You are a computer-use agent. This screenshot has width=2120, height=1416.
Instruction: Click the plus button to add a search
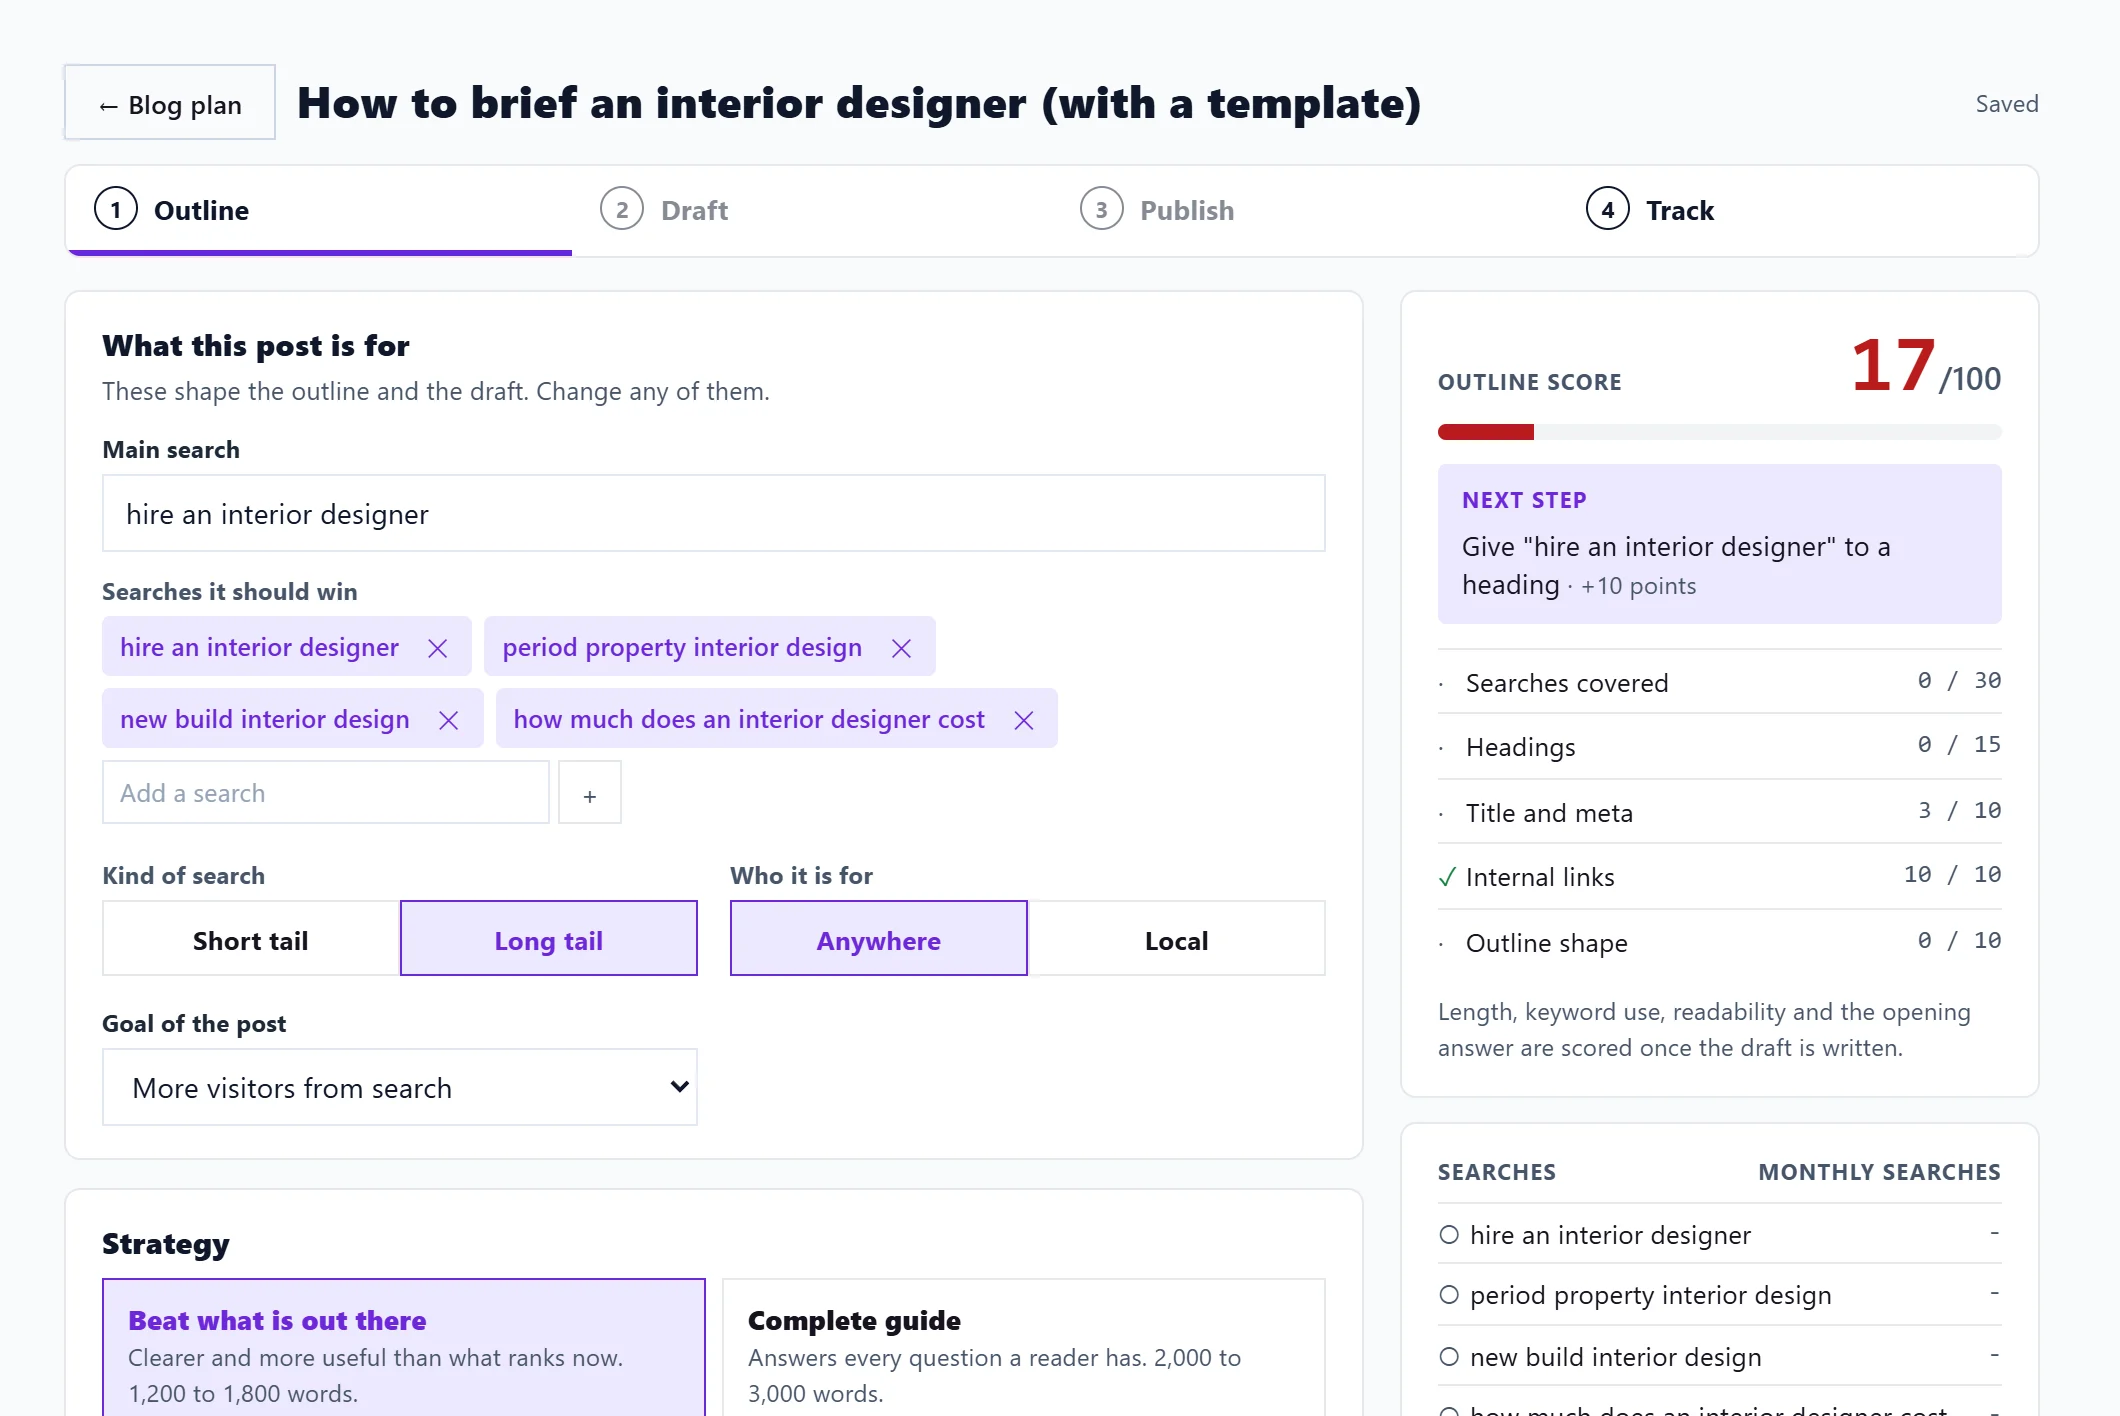590,793
